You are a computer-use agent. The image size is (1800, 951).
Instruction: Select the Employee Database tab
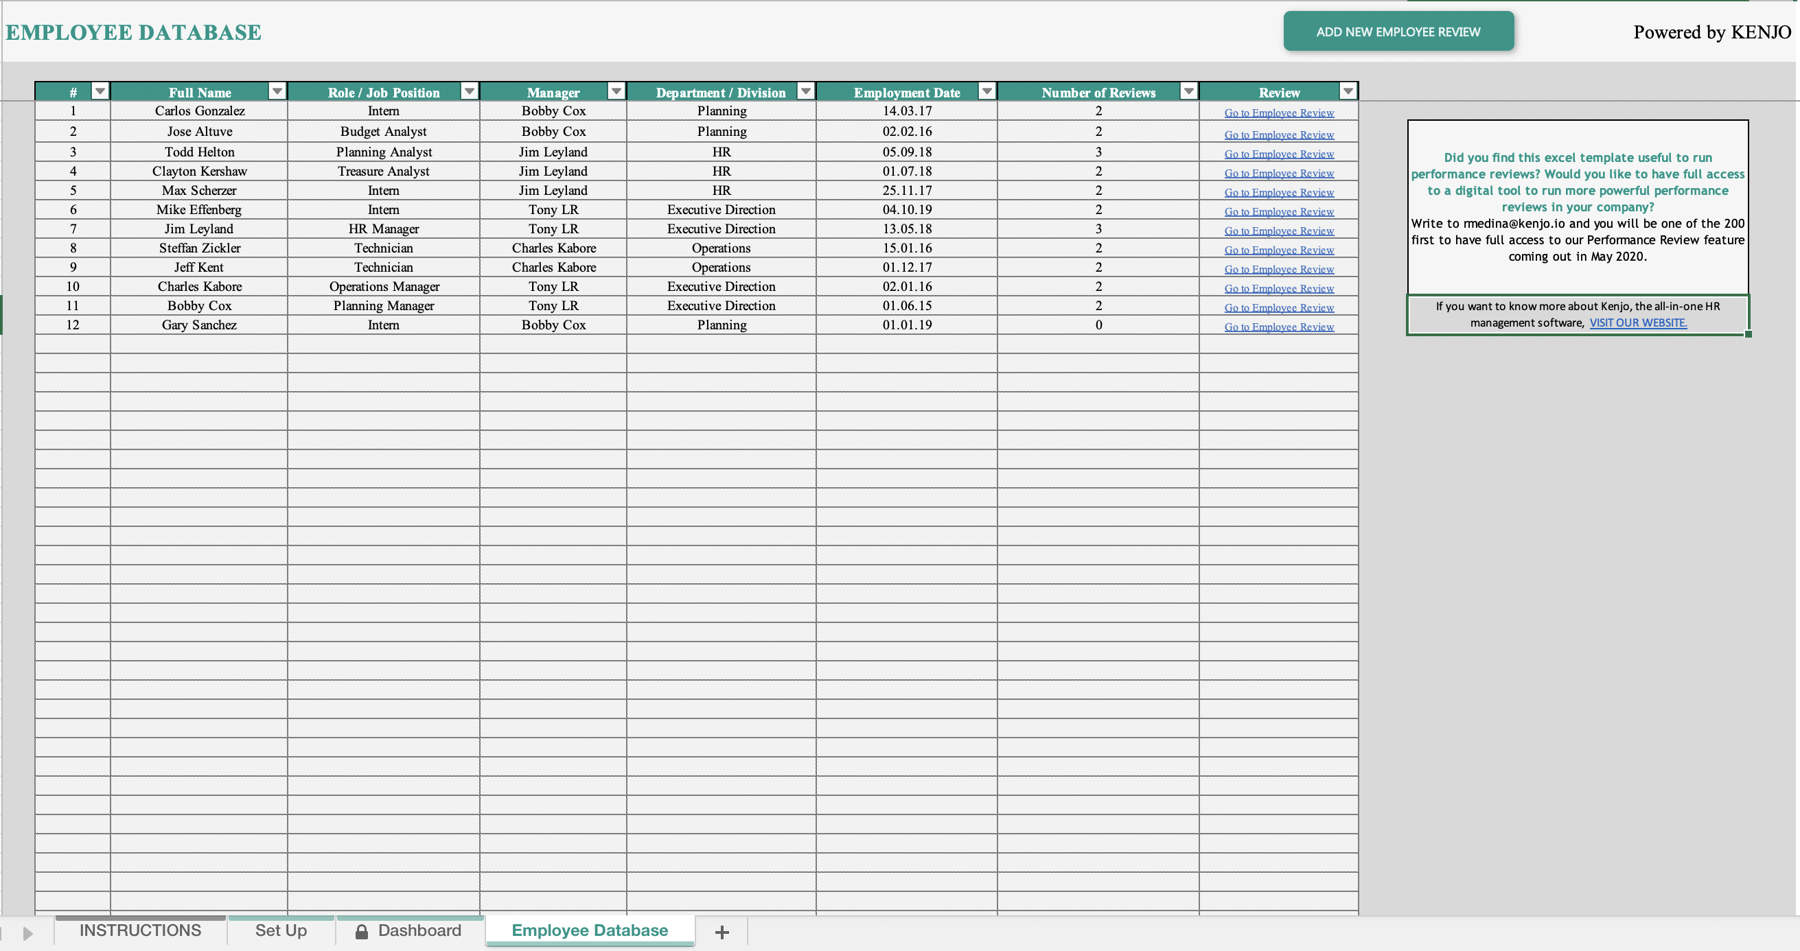pyautogui.click(x=590, y=930)
